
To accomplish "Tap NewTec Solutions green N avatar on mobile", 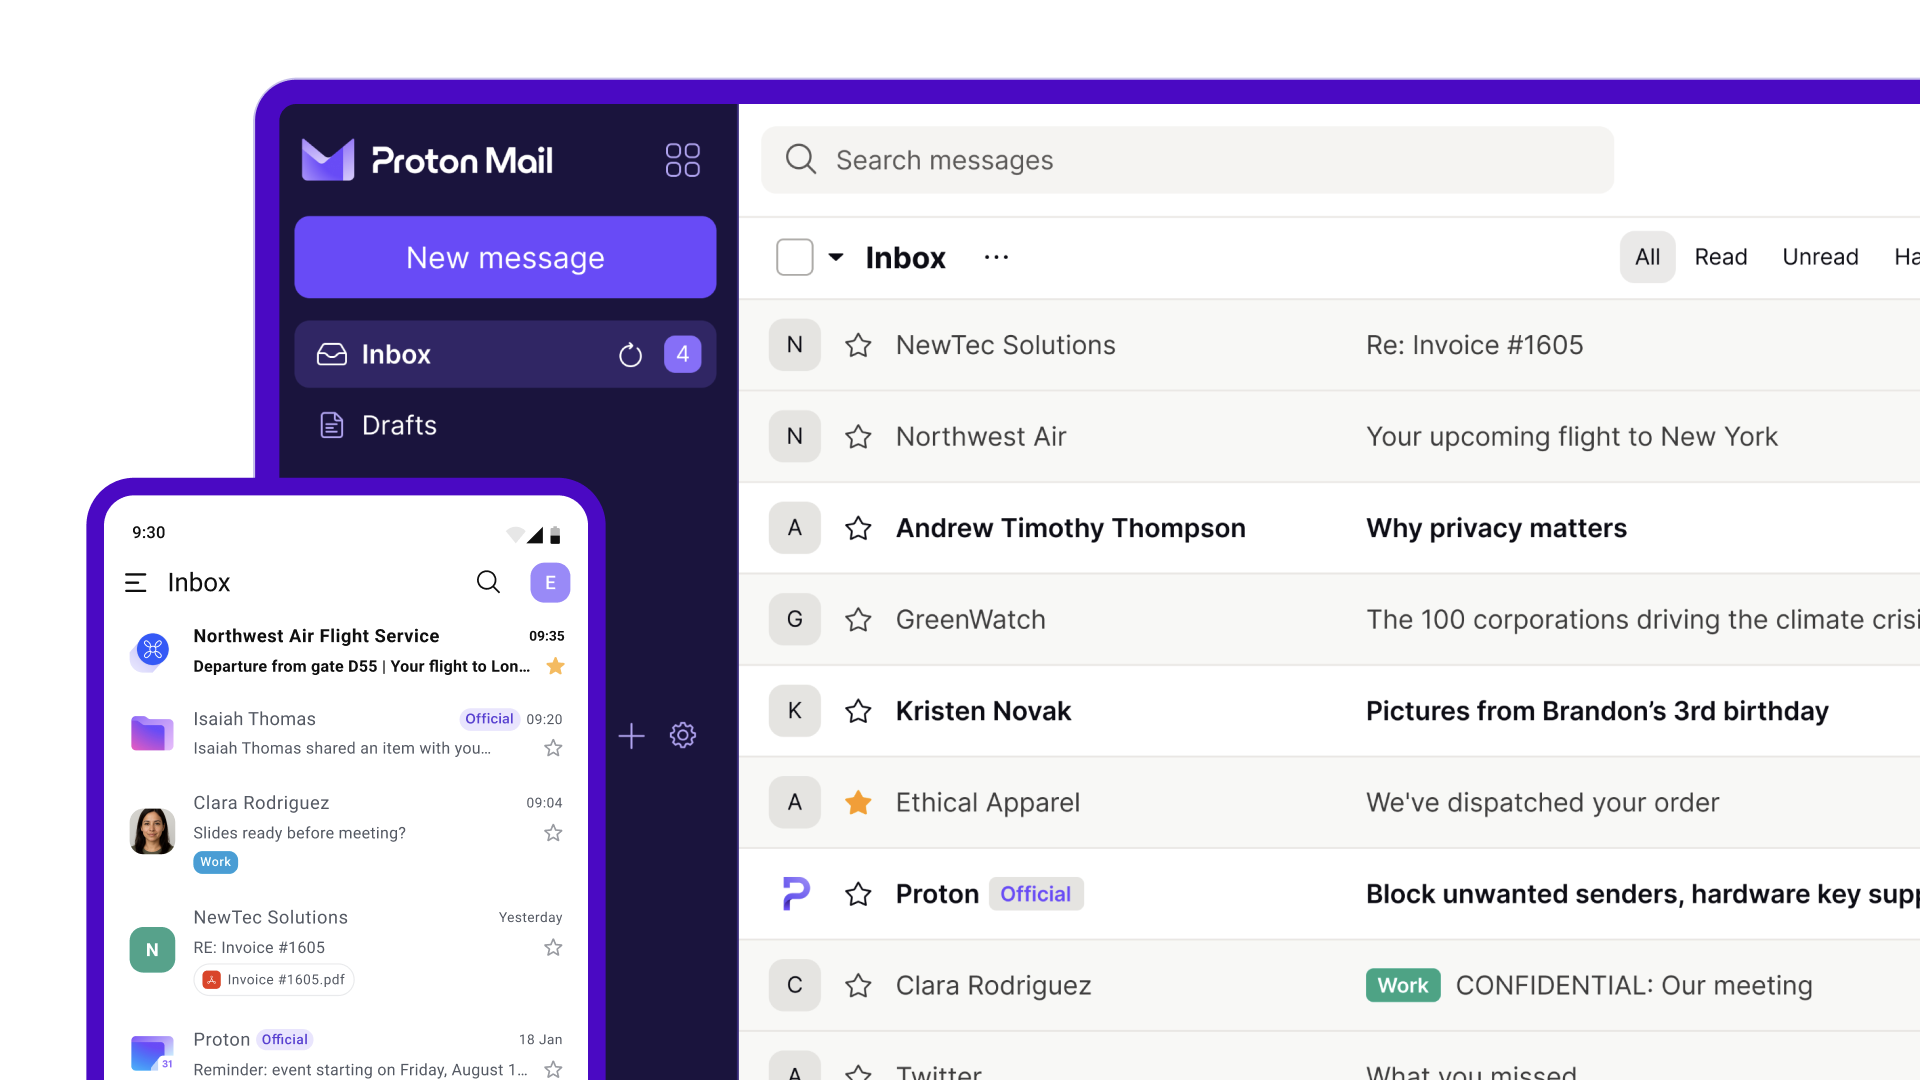I will point(152,950).
